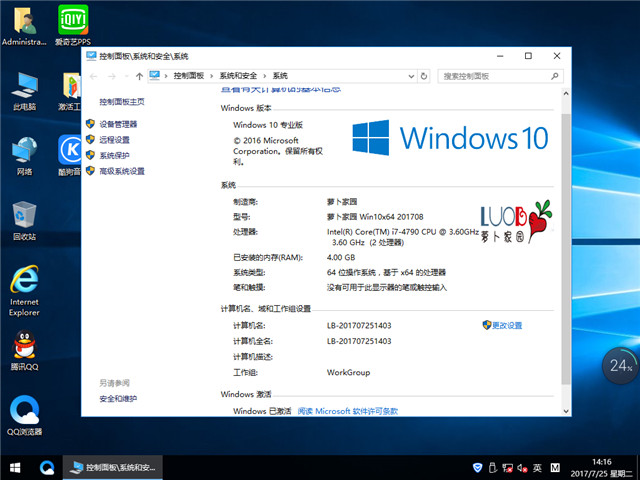Select the Windows 10 专业版 text

268,125
